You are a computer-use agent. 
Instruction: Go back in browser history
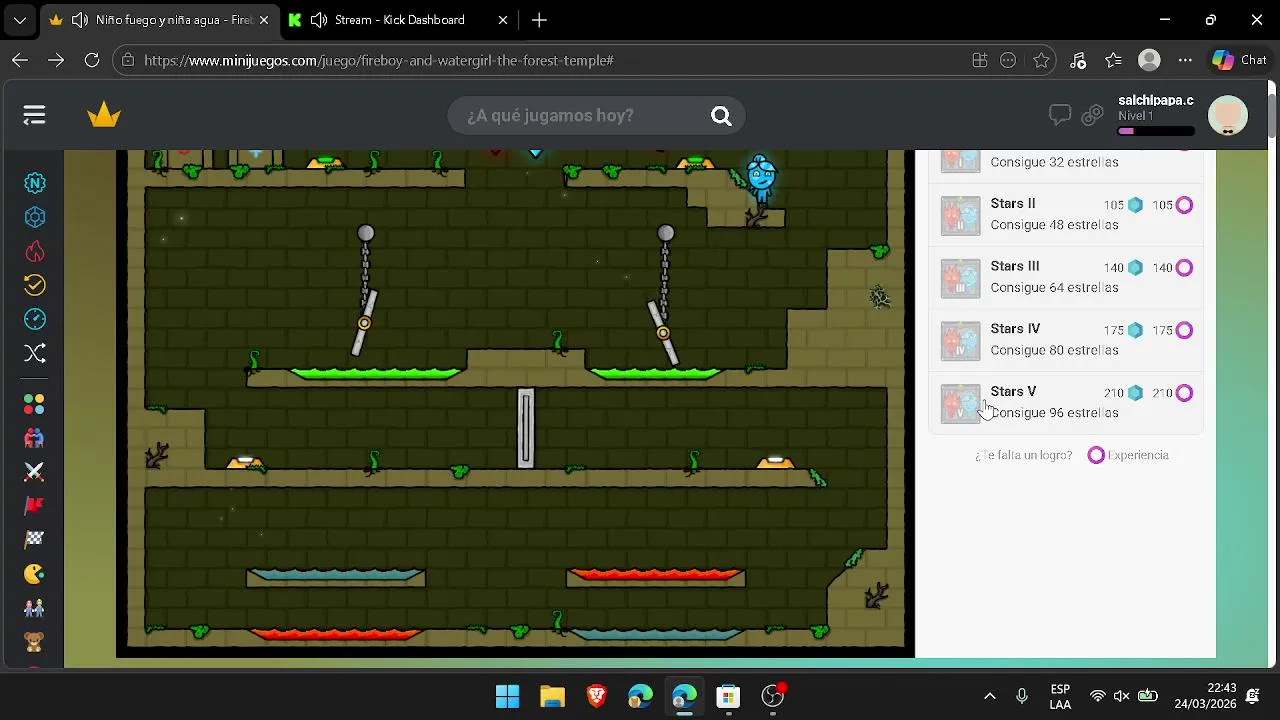(19, 60)
